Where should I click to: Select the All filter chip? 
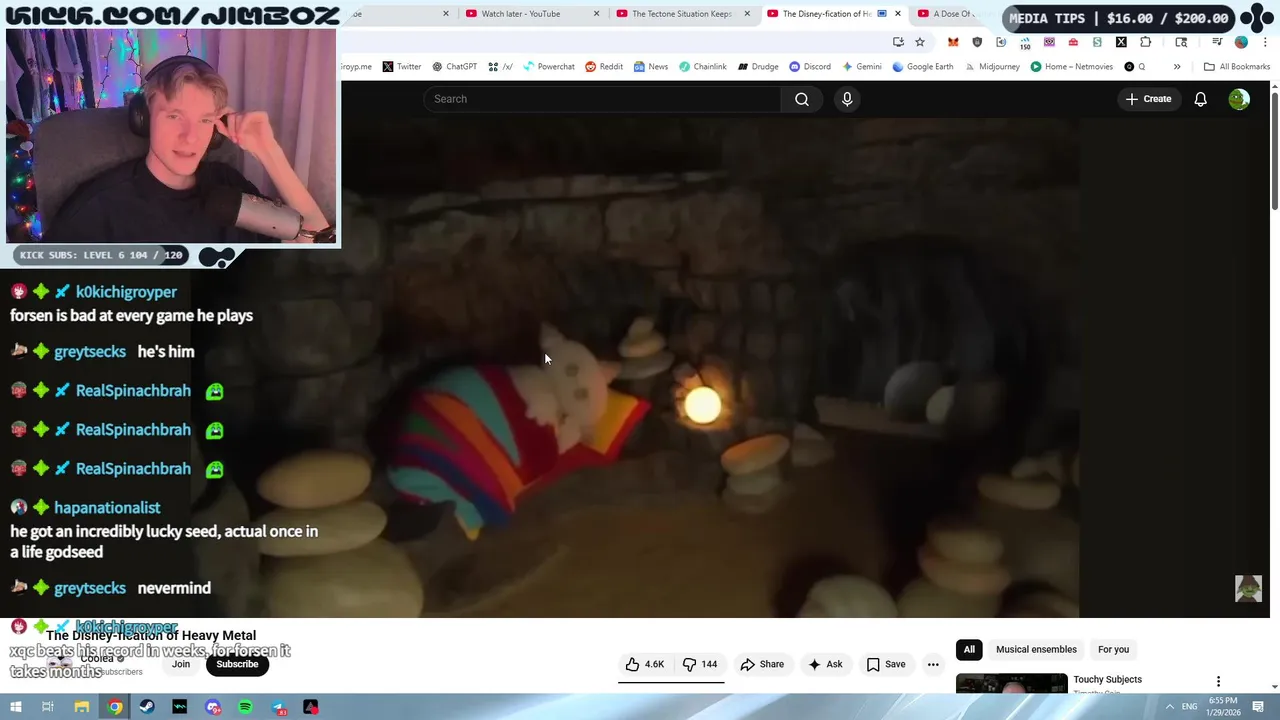coord(969,649)
